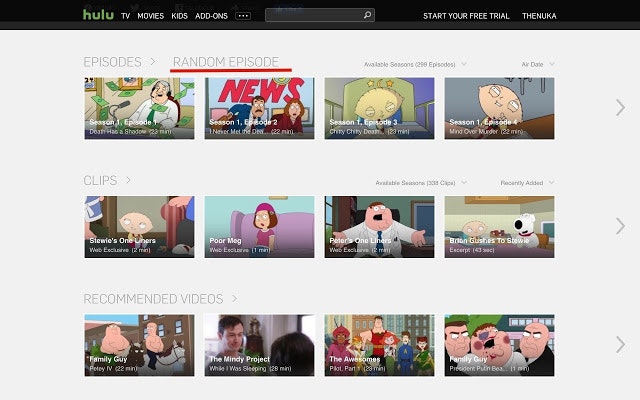
Task: Open Family Guy Petey IV video
Action: pyautogui.click(x=139, y=345)
